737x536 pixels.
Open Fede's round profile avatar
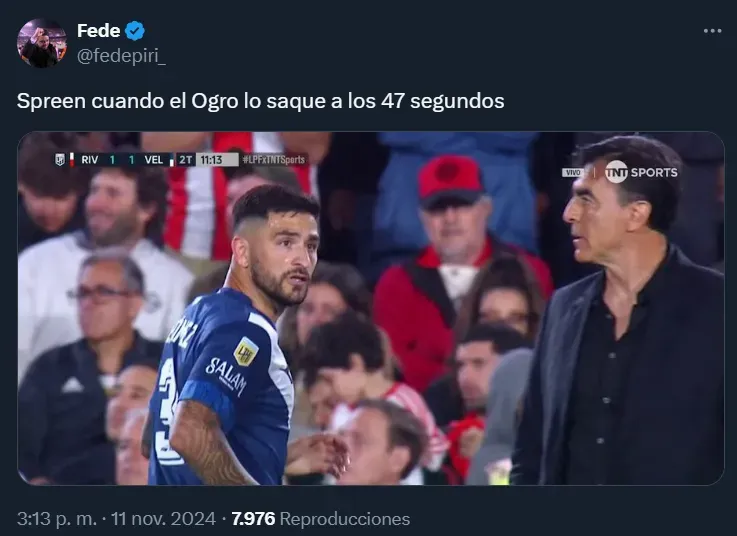42,43
